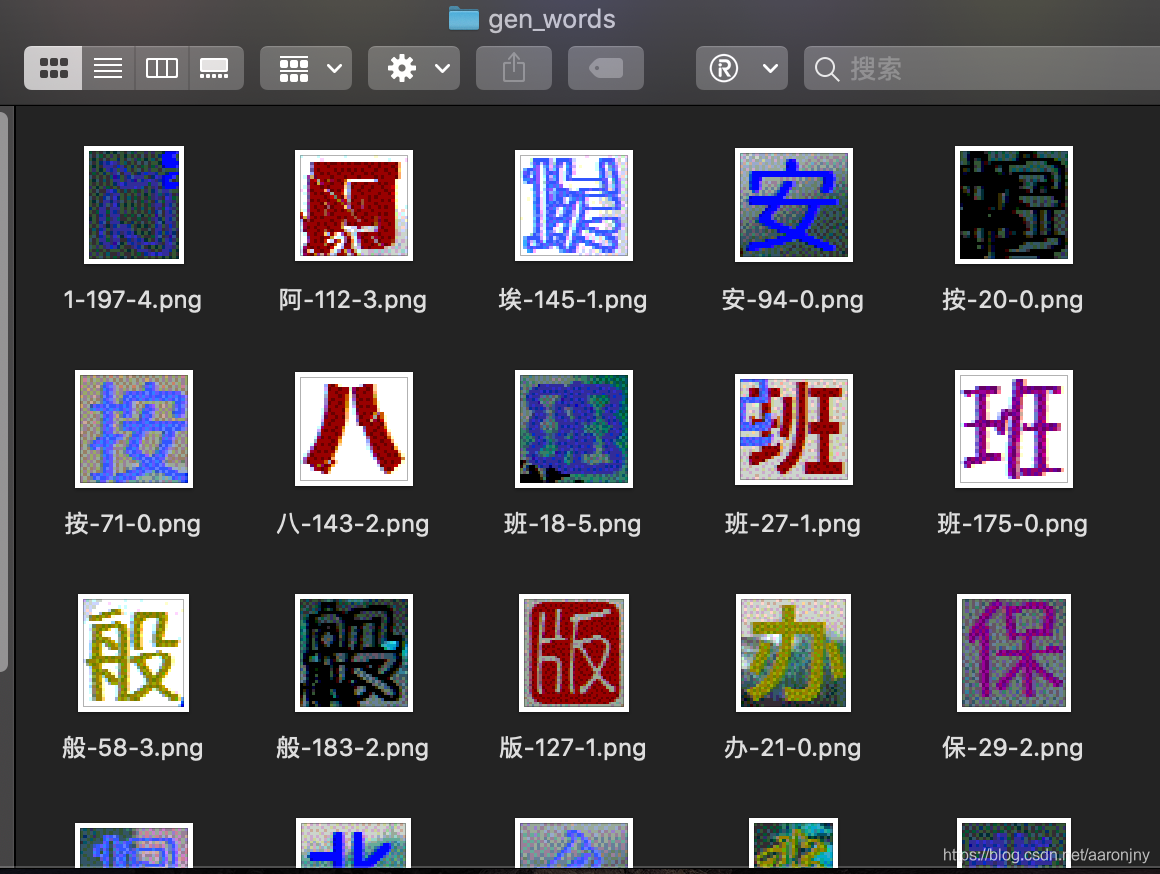The height and width of the screenshot is (874, 1160).
Task: Open the R-circle toolbar dropdown
Action: (x=741, y=68)
